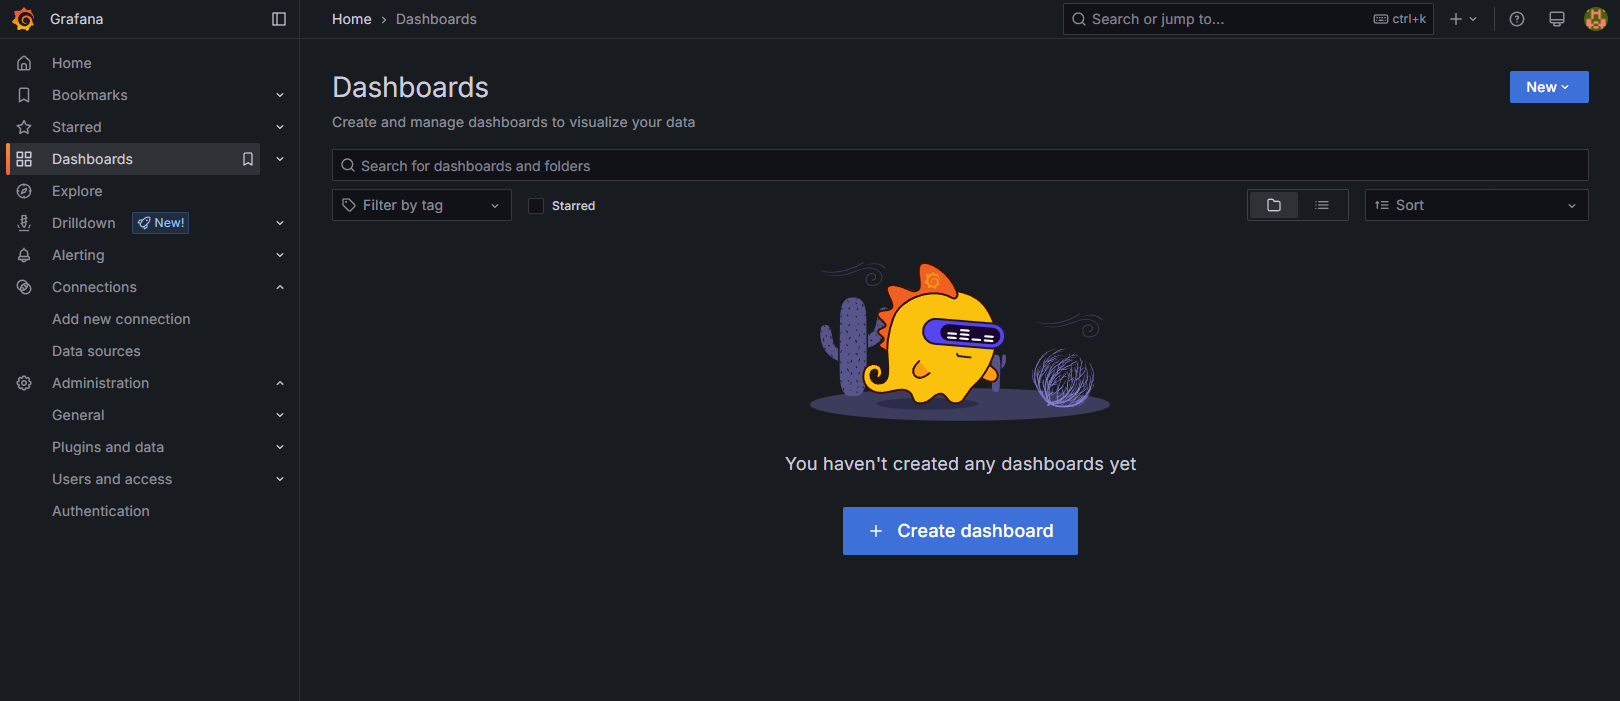Click the plus icon in top bar

(1456, 19)
